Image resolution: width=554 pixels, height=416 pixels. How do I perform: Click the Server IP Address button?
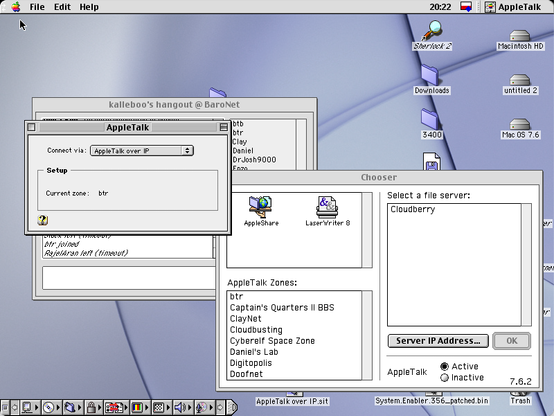coord(438,341)
